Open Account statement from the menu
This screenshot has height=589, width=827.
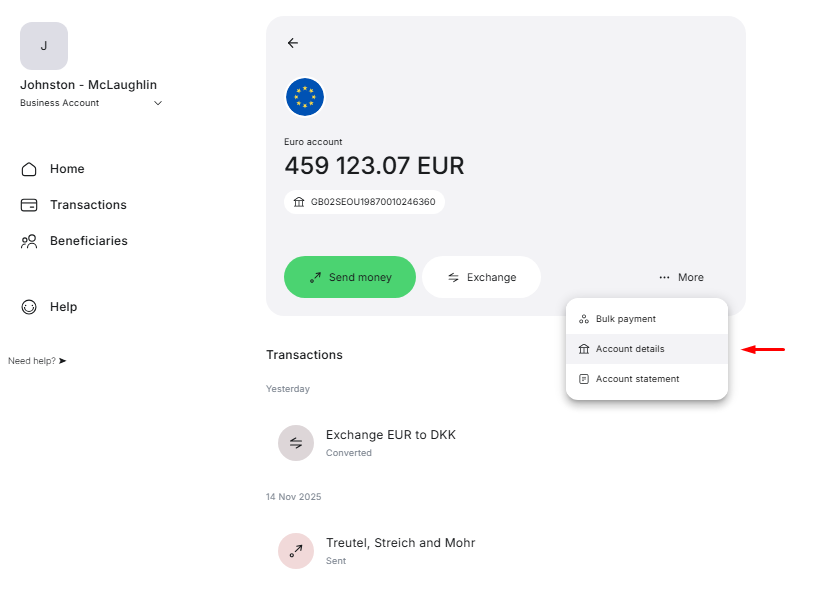point(637,379)
